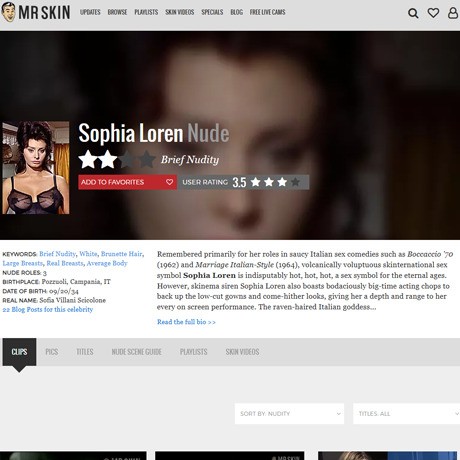Click the second large white star
This screenshot has width=460, height=460.
[x=108, y=159]
